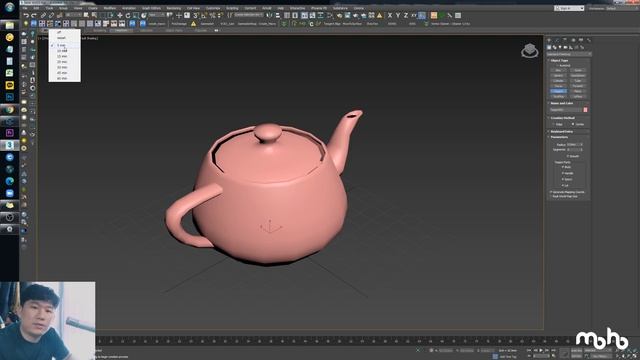Open Chrome from the Windows taskbar
Viewport: 640px width, 360px height.
click(9, 109)
